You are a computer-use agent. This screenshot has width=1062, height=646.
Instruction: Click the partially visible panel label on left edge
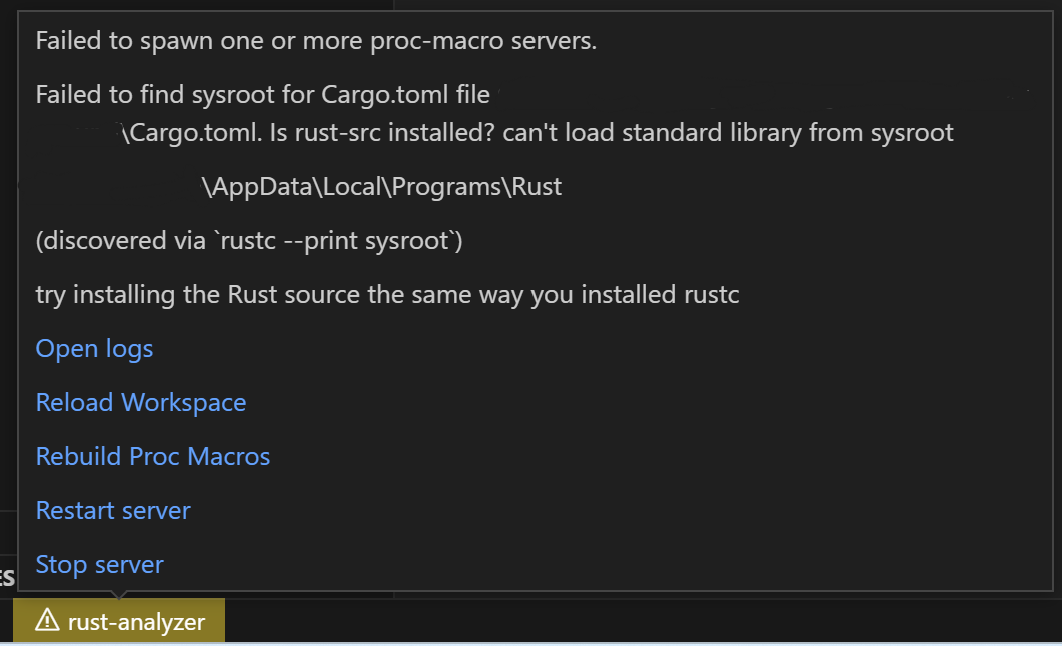pyautogui.click(x=5, y=576)
